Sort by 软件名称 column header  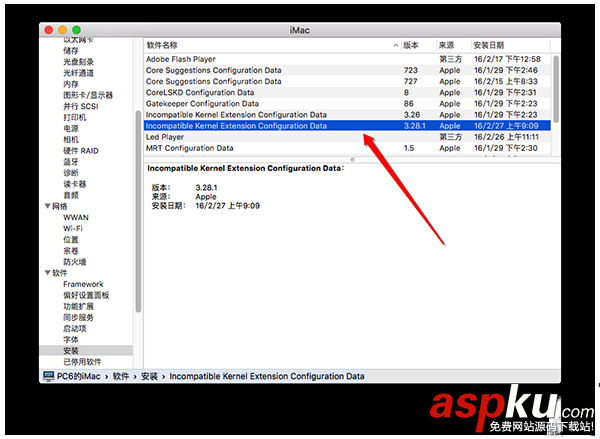click(272, 45)
